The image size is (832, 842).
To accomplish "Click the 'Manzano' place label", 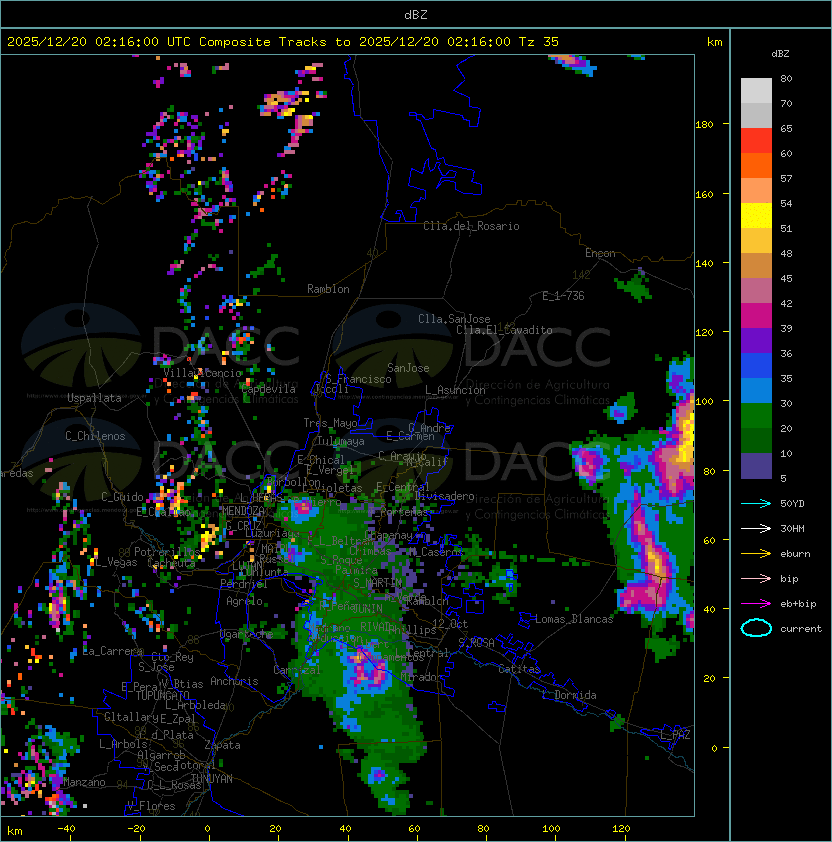I will (84, 782).
